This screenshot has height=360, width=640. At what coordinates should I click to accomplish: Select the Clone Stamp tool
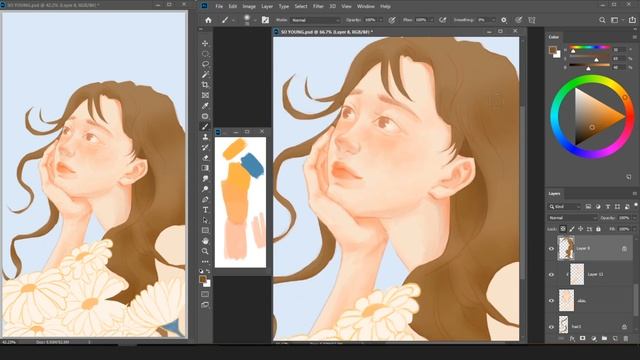pyautogui.click(x=205, y=137)
